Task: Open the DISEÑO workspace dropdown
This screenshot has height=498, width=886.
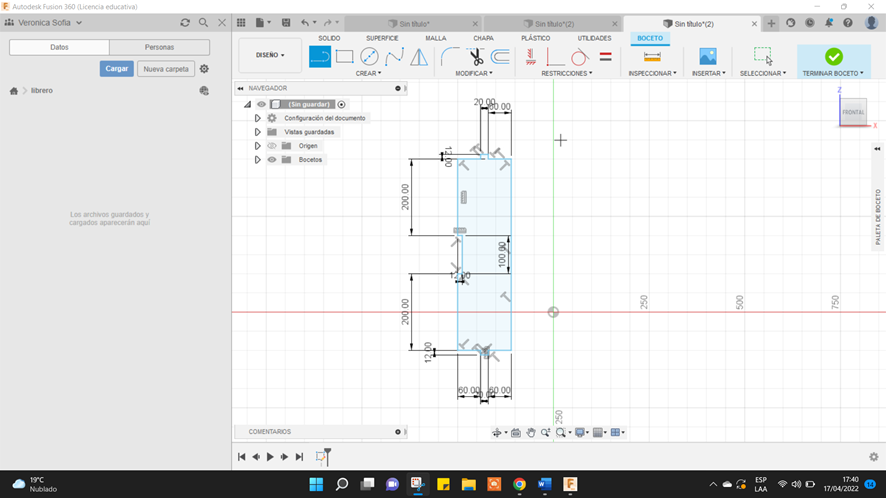Action: tap(270, 56)
